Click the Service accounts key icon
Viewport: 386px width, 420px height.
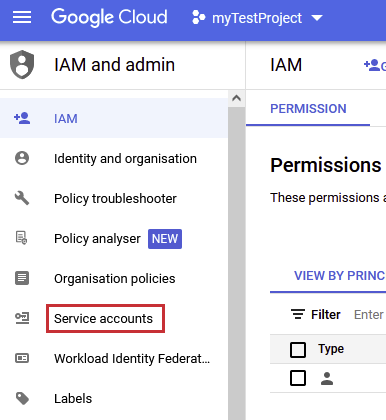tap(22, 318)
